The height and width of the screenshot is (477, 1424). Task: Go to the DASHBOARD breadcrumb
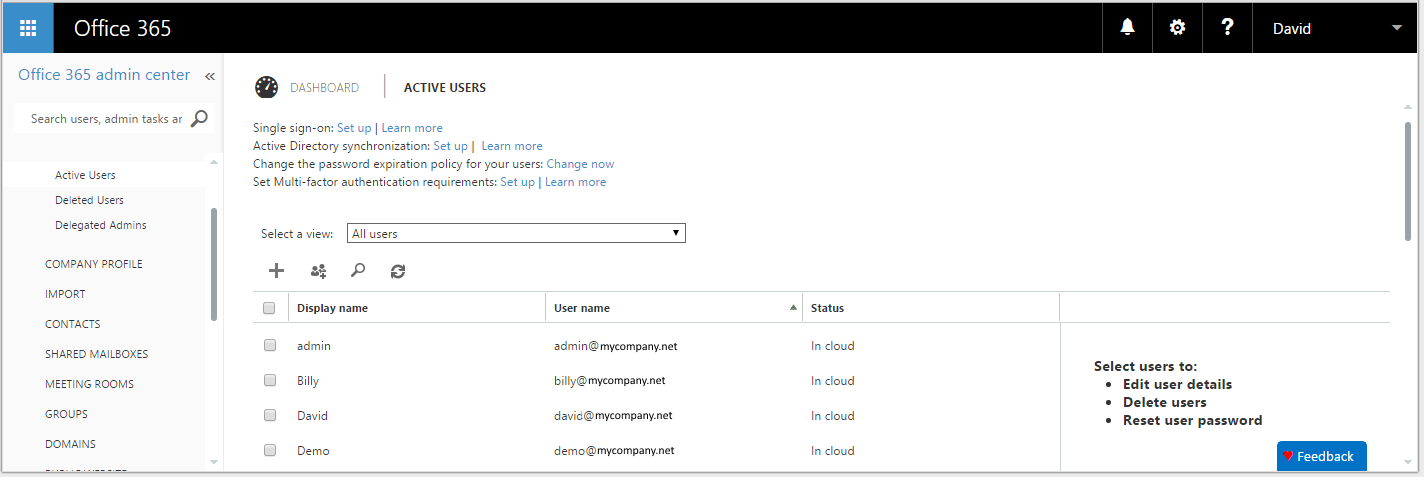coord(324,88)
